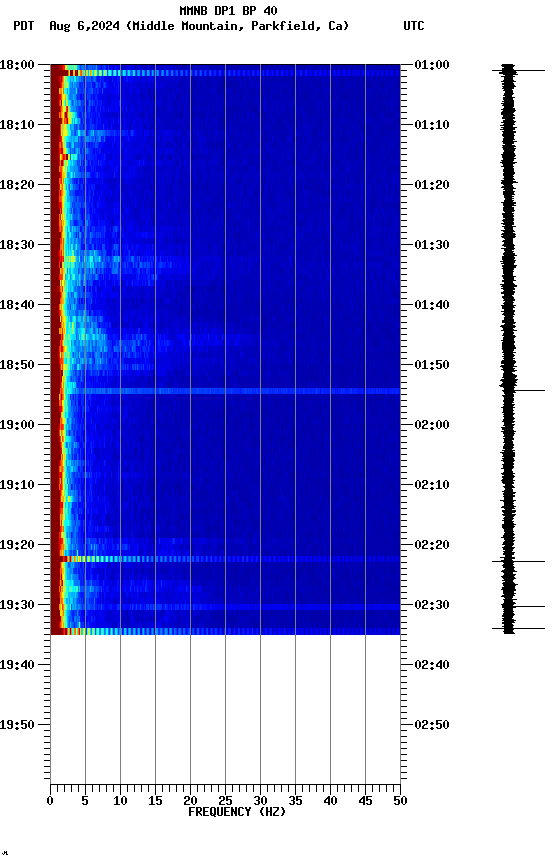Click the 0 Hz frequency axis label
The image size is (552, 864).
pos(51,801)
